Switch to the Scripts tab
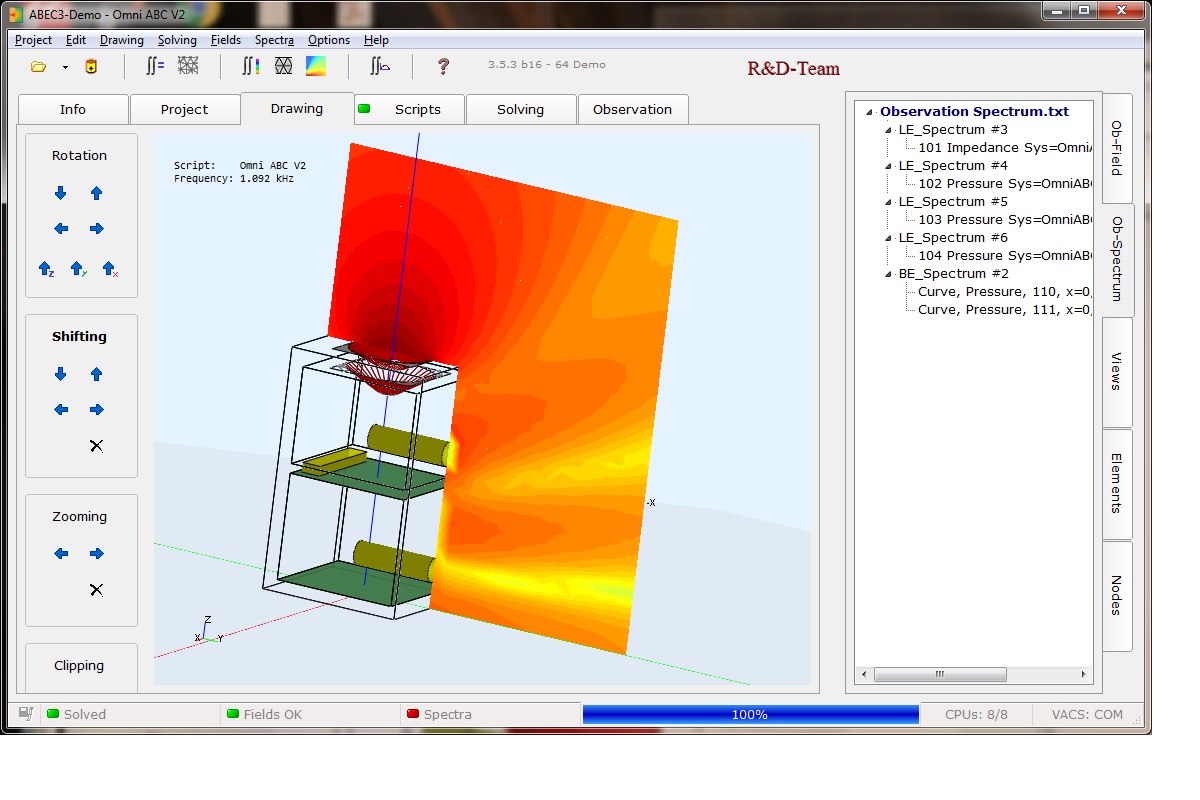1200x800 pixels. tap(410, 110)
